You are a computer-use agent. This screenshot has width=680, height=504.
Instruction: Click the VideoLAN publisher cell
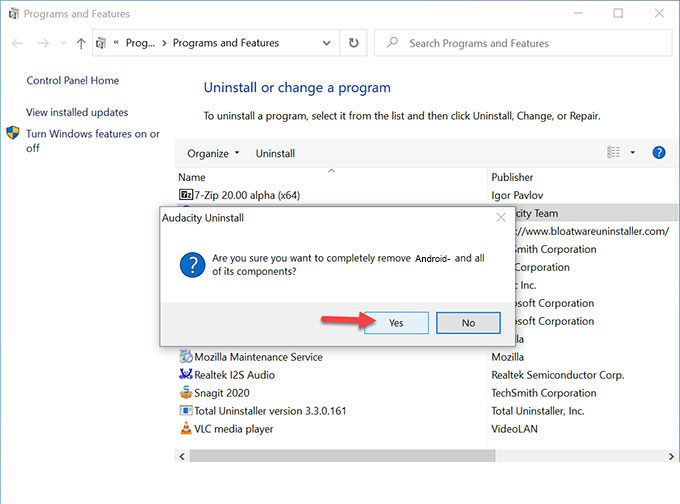[514, 429]
